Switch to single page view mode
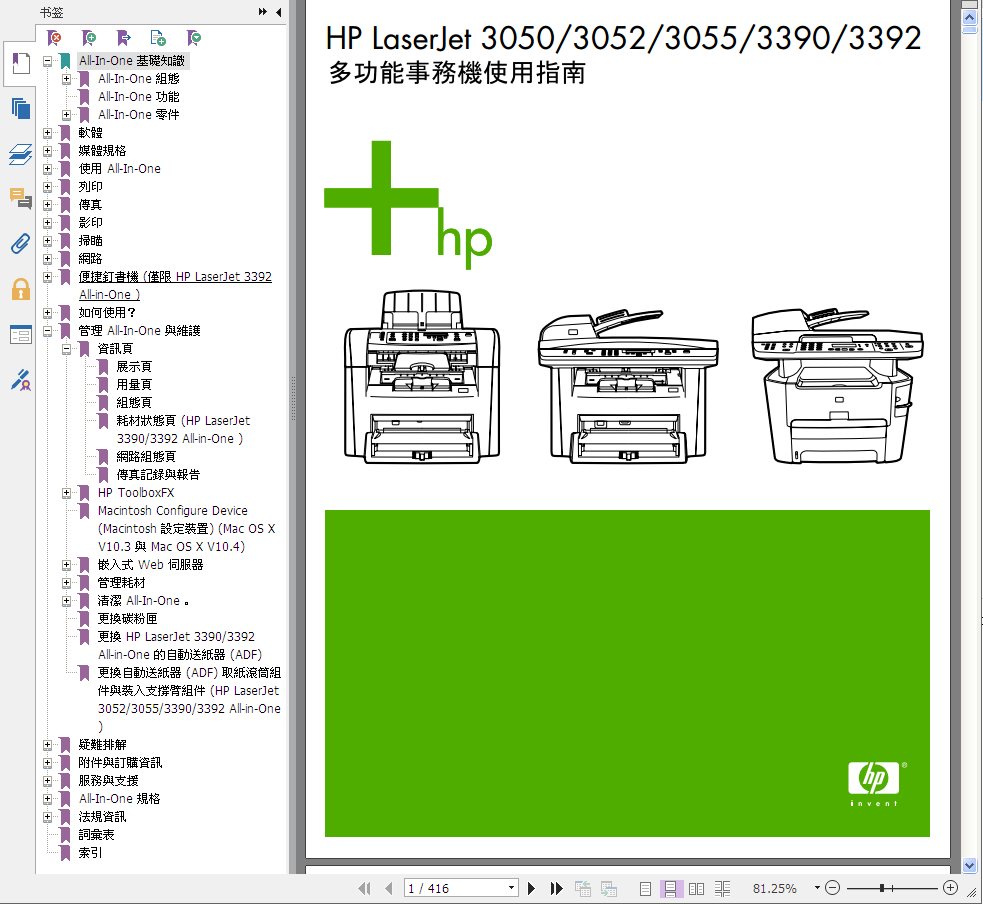The image size is (983, 904). [645, 888]
